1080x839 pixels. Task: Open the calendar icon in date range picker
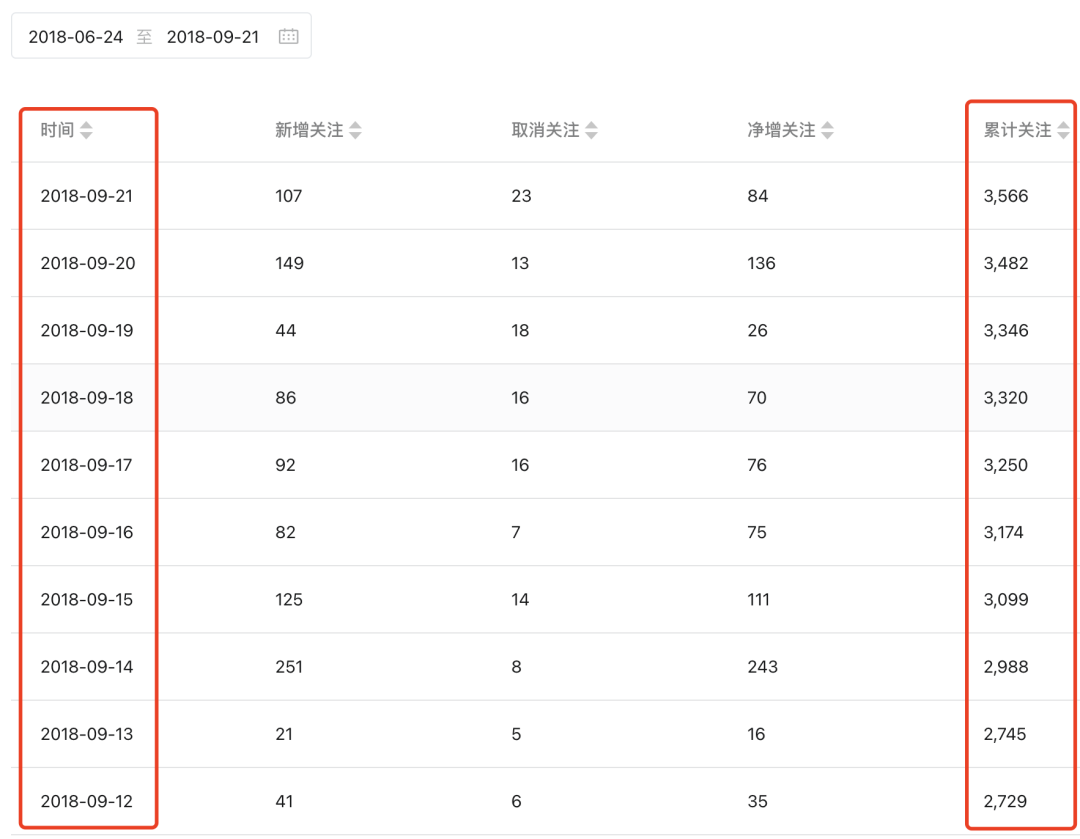(288, 37)
